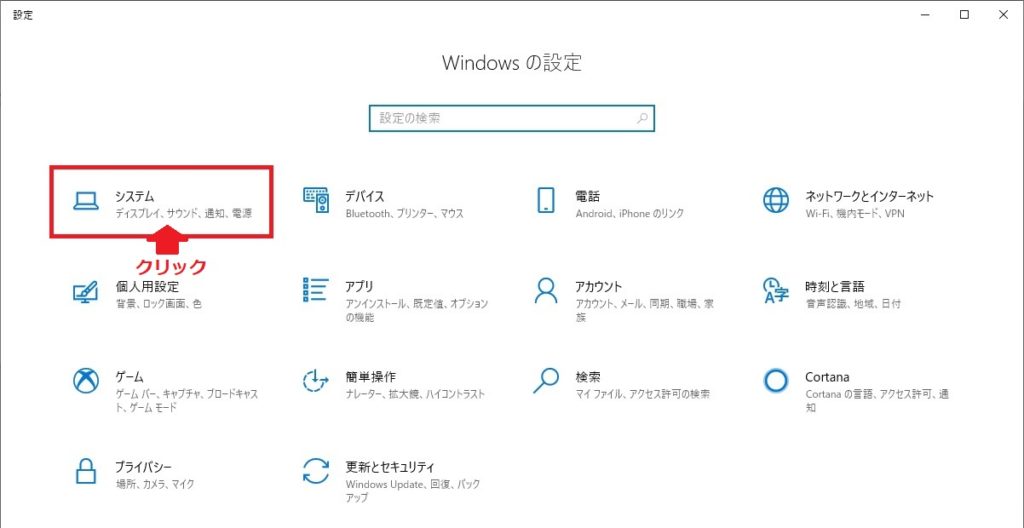Click the Windows の設定 page title
This screenshot has width=1024, height=528.
tap(511, 63)
